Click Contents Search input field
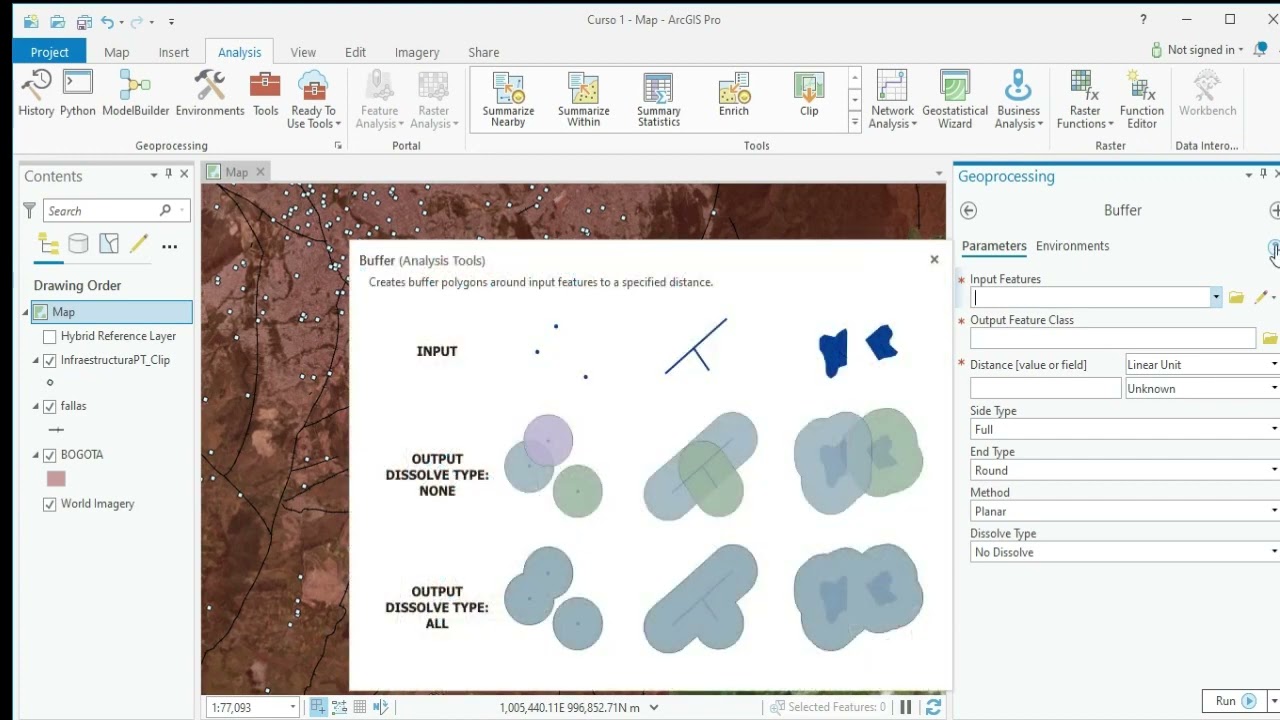This screenshot has width=1280, height=720. coord(100,211)
